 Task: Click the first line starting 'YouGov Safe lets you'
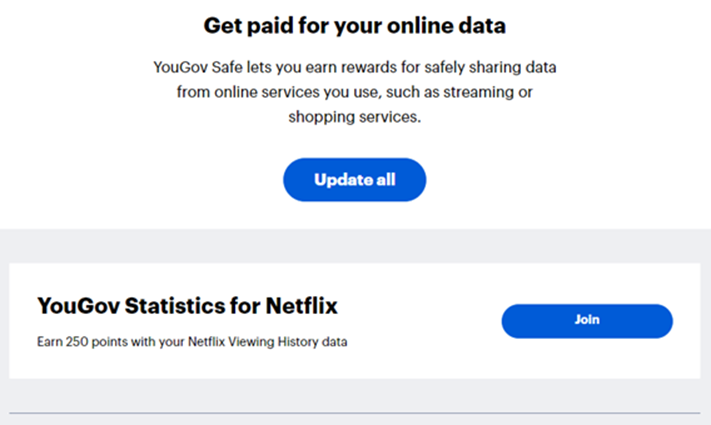pyautogui.click(x=355, y=67)
